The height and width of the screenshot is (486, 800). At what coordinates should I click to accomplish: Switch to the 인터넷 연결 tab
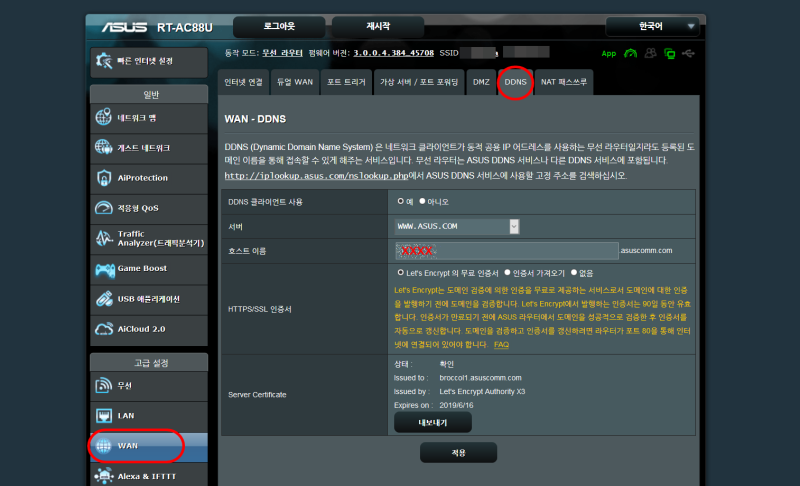click(243, 82)
